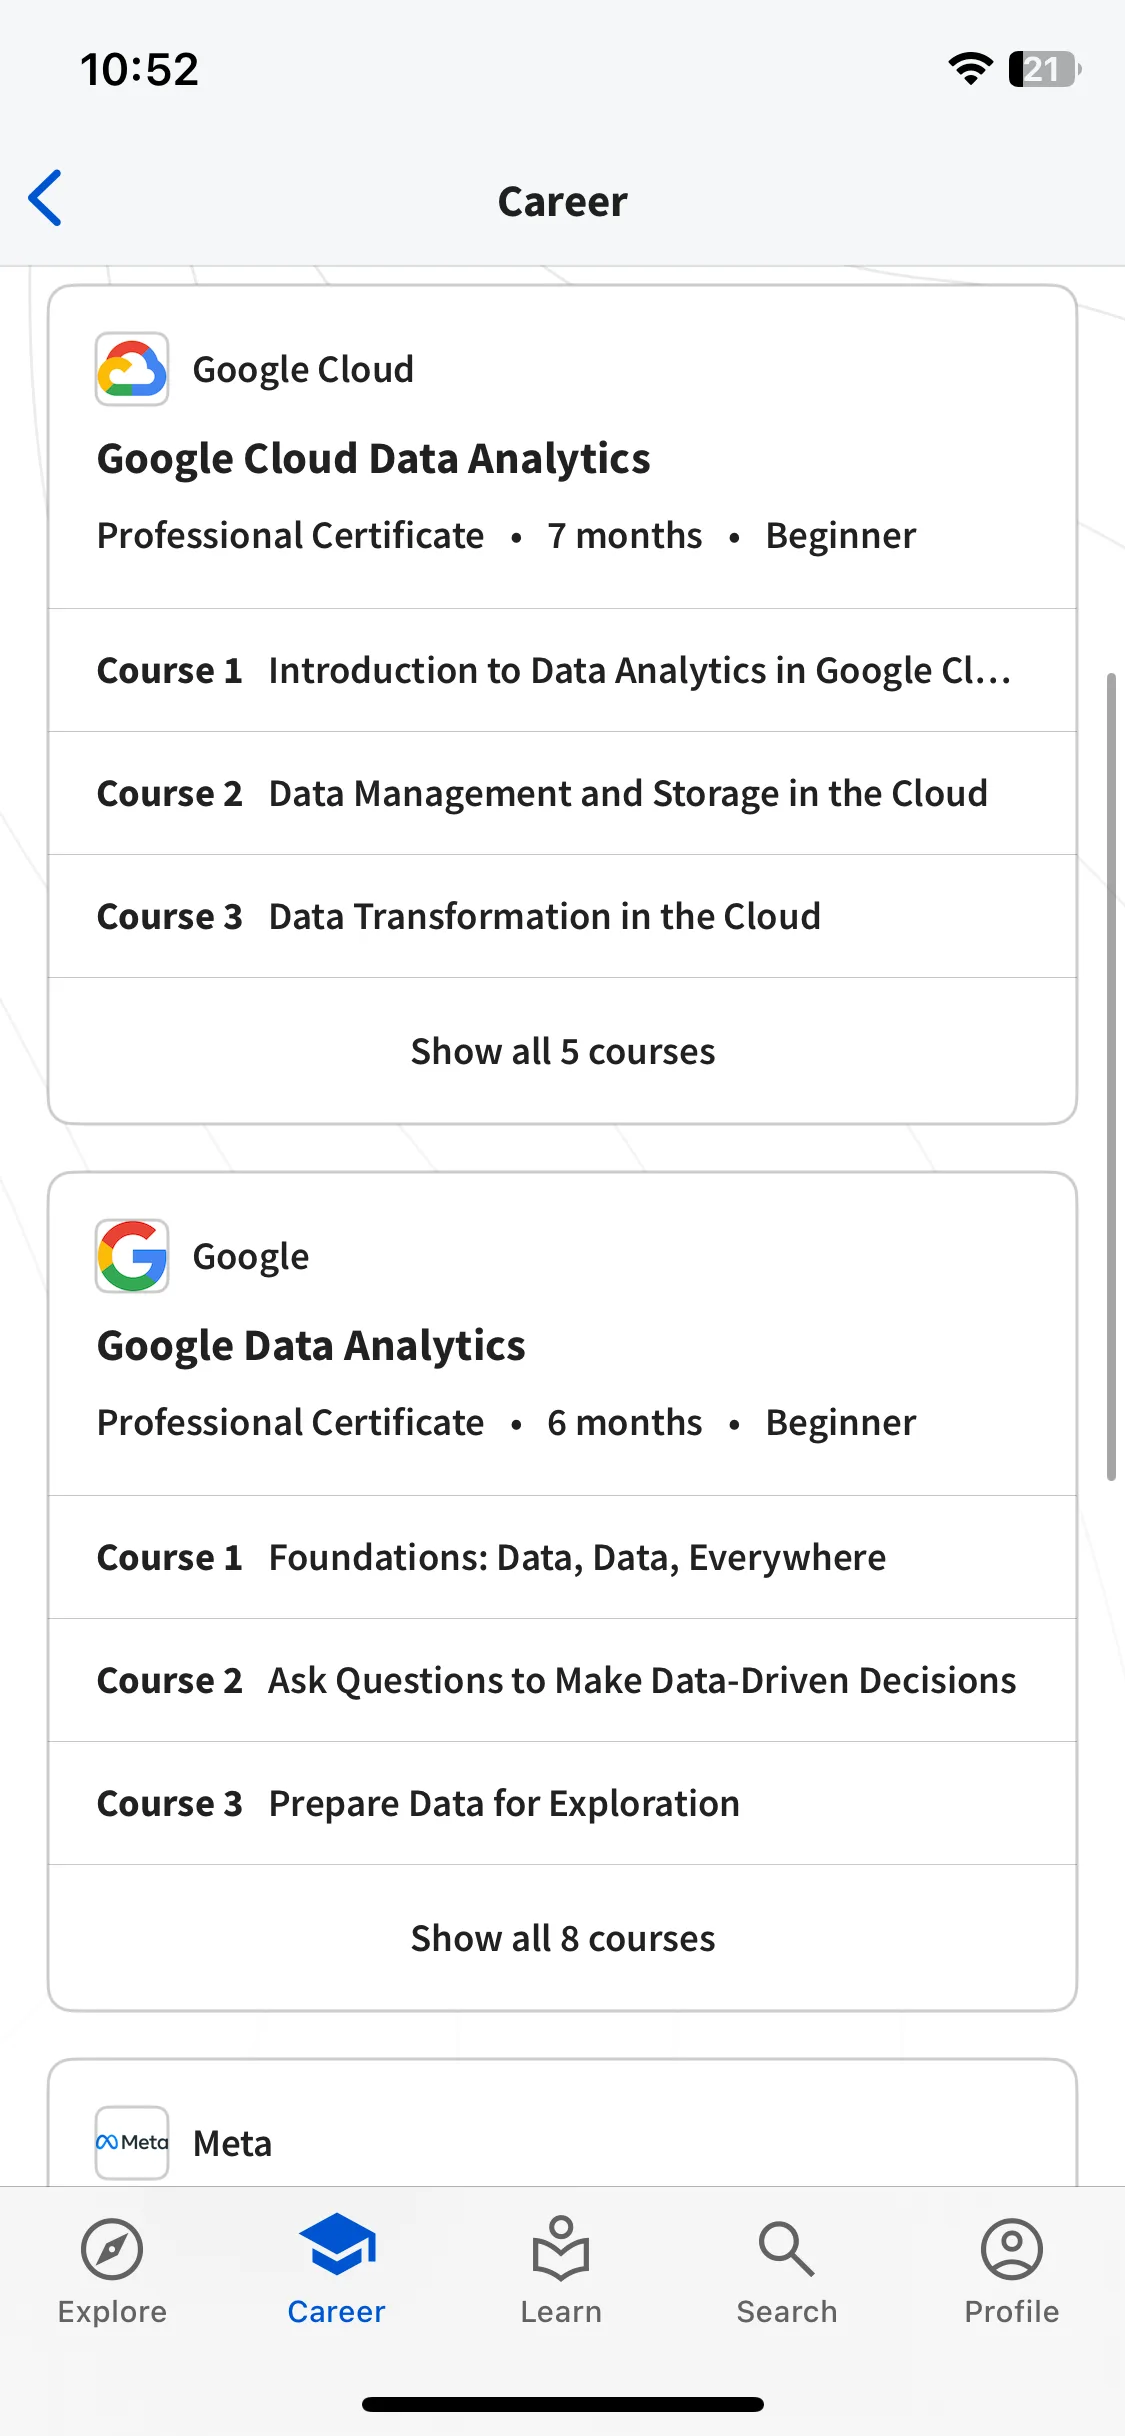Tap the Google G logo icon
This screenshot has width=1125, height=2436.
click(x=132, y=1256)
